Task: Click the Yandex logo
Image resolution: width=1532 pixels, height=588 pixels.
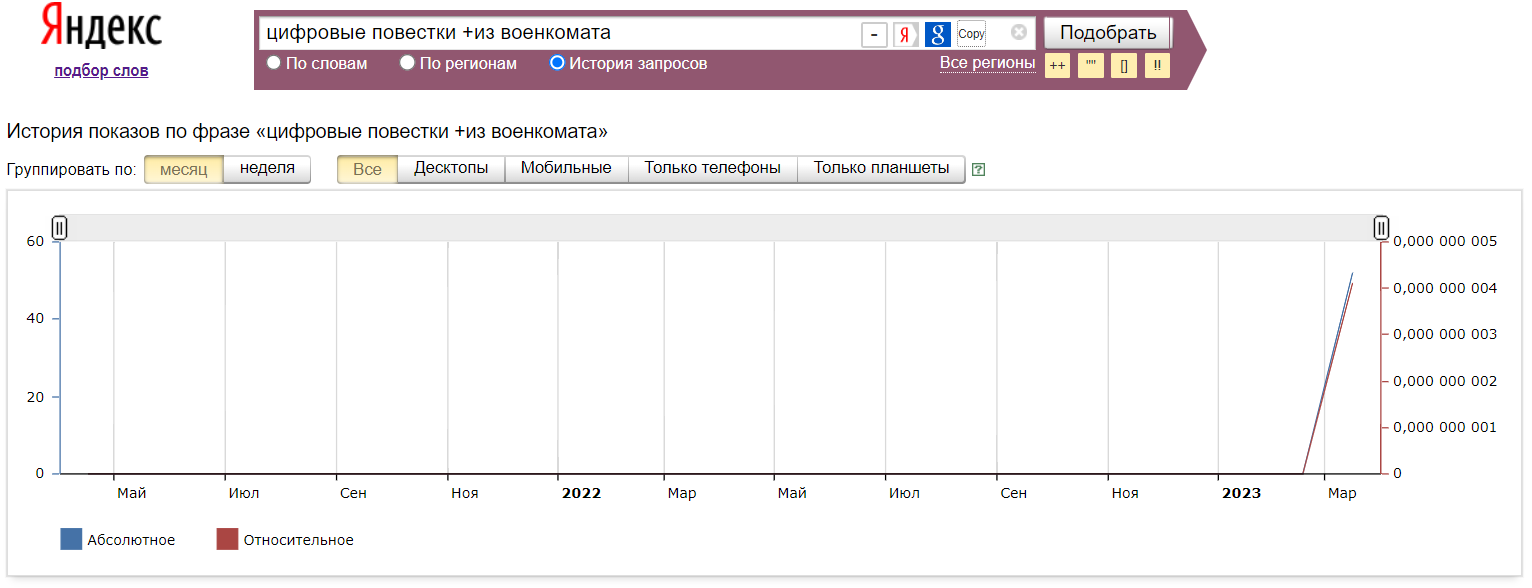Action: coord(101,28)
